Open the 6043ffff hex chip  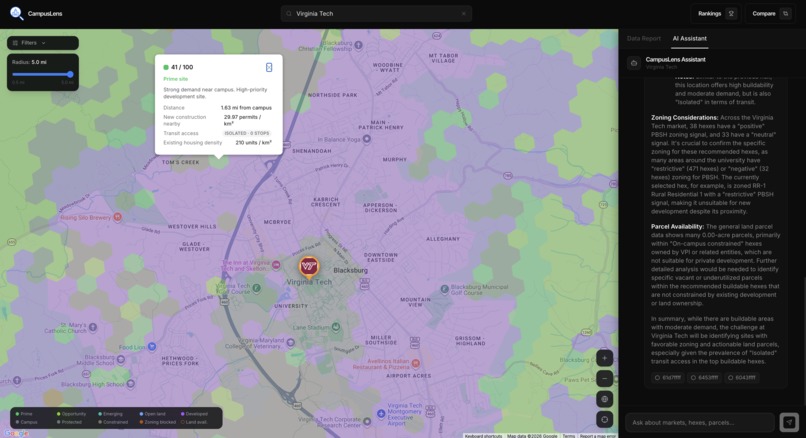[741, 377]
